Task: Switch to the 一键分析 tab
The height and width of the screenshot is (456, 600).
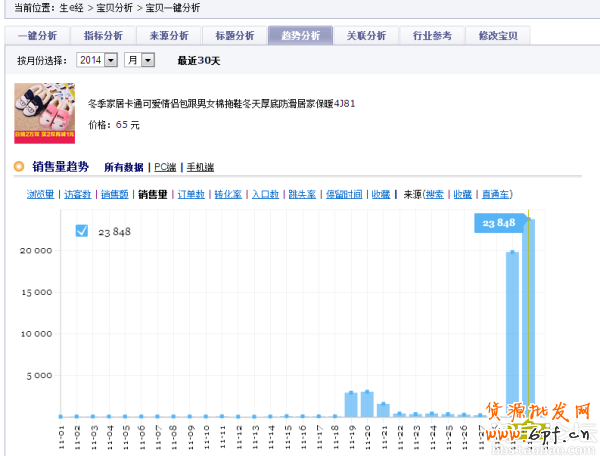Action: (x=37, y=36)
